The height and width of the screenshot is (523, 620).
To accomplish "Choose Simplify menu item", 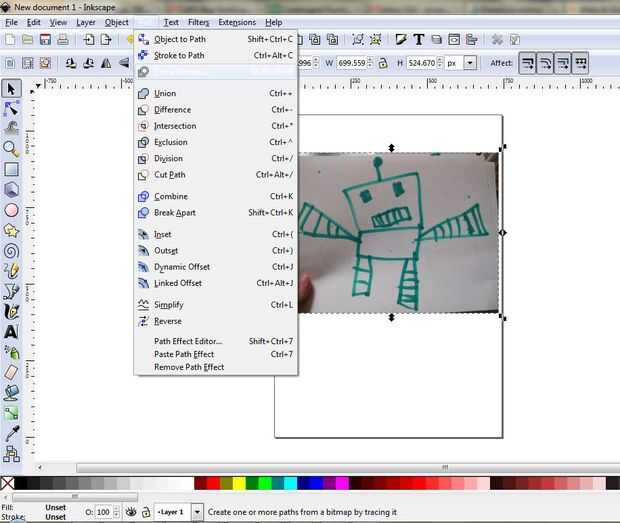I will 215,305.
